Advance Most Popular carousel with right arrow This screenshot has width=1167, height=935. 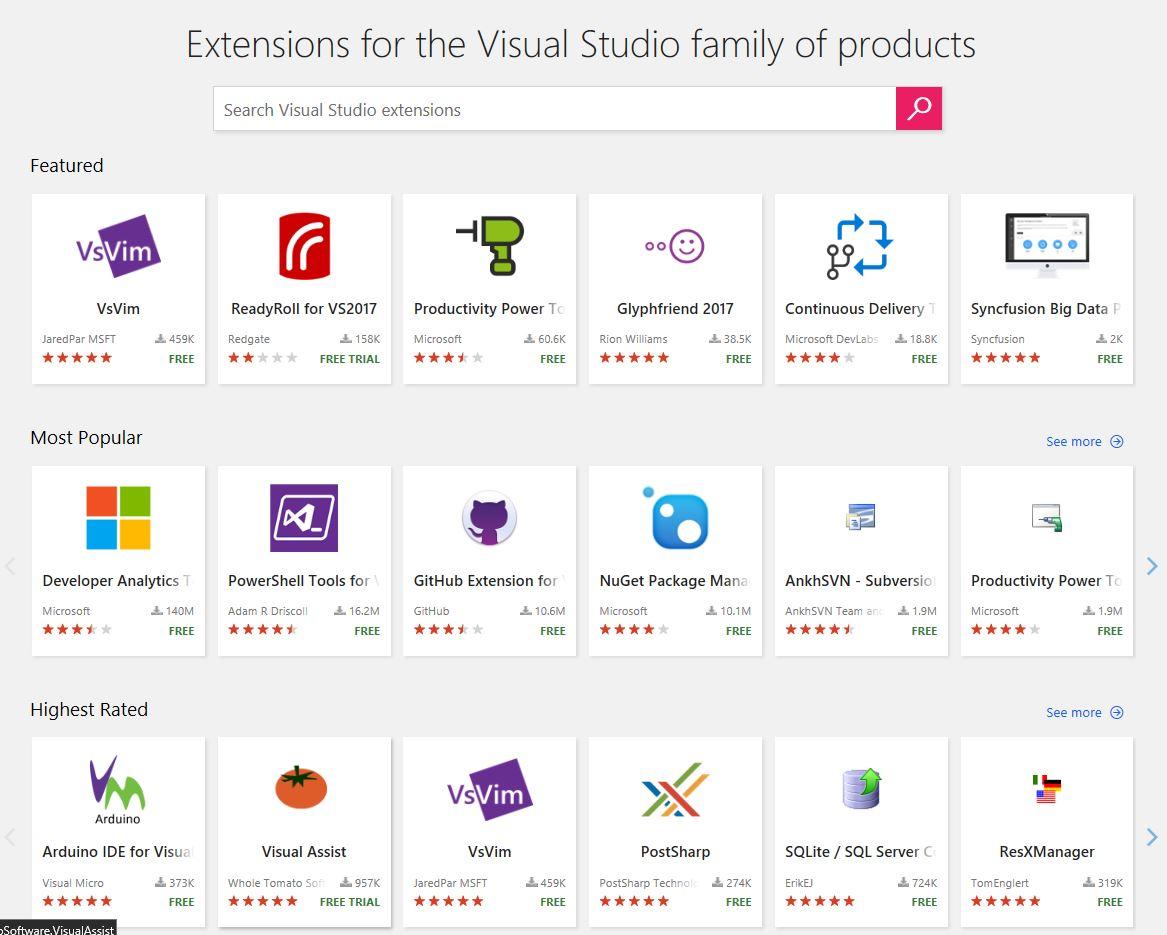tap(1154, 564)
